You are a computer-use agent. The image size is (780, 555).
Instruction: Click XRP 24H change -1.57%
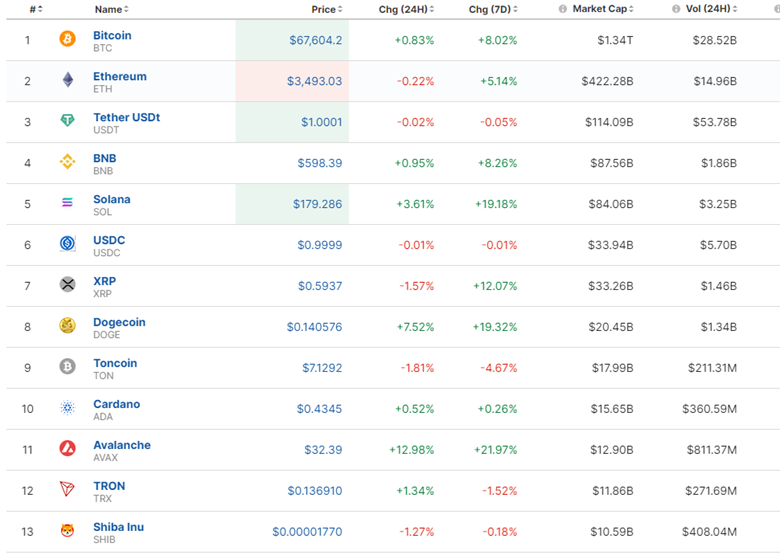pyautogui.click(x=417, y=286)
